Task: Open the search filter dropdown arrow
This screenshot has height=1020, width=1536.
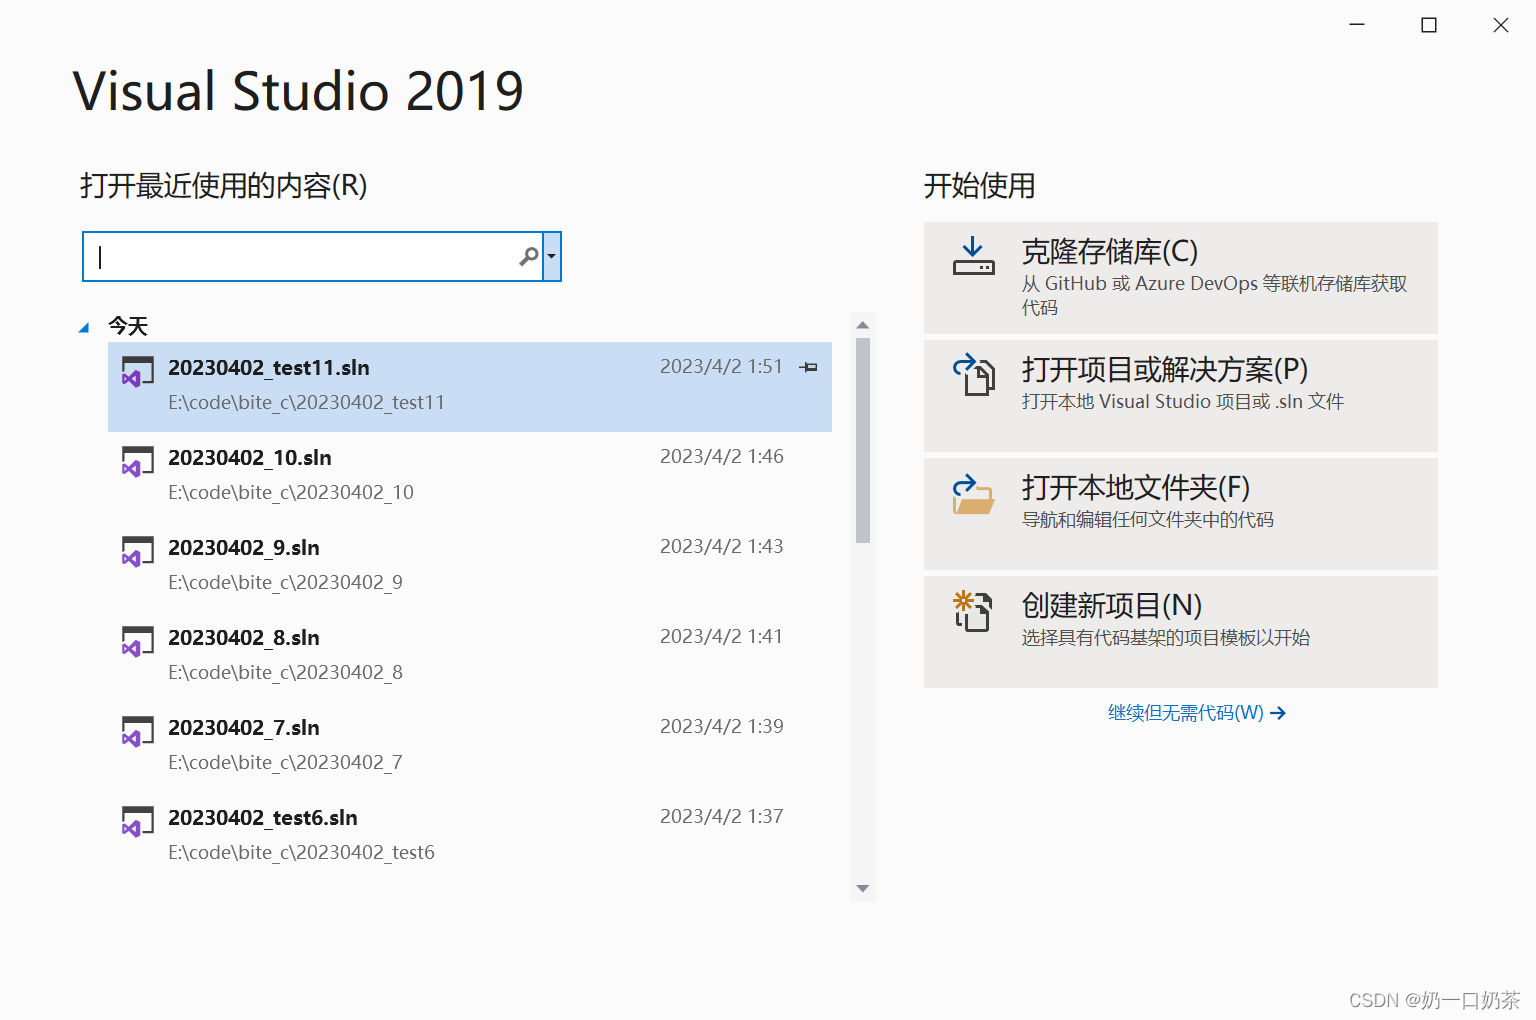Action: pos(550,257)
